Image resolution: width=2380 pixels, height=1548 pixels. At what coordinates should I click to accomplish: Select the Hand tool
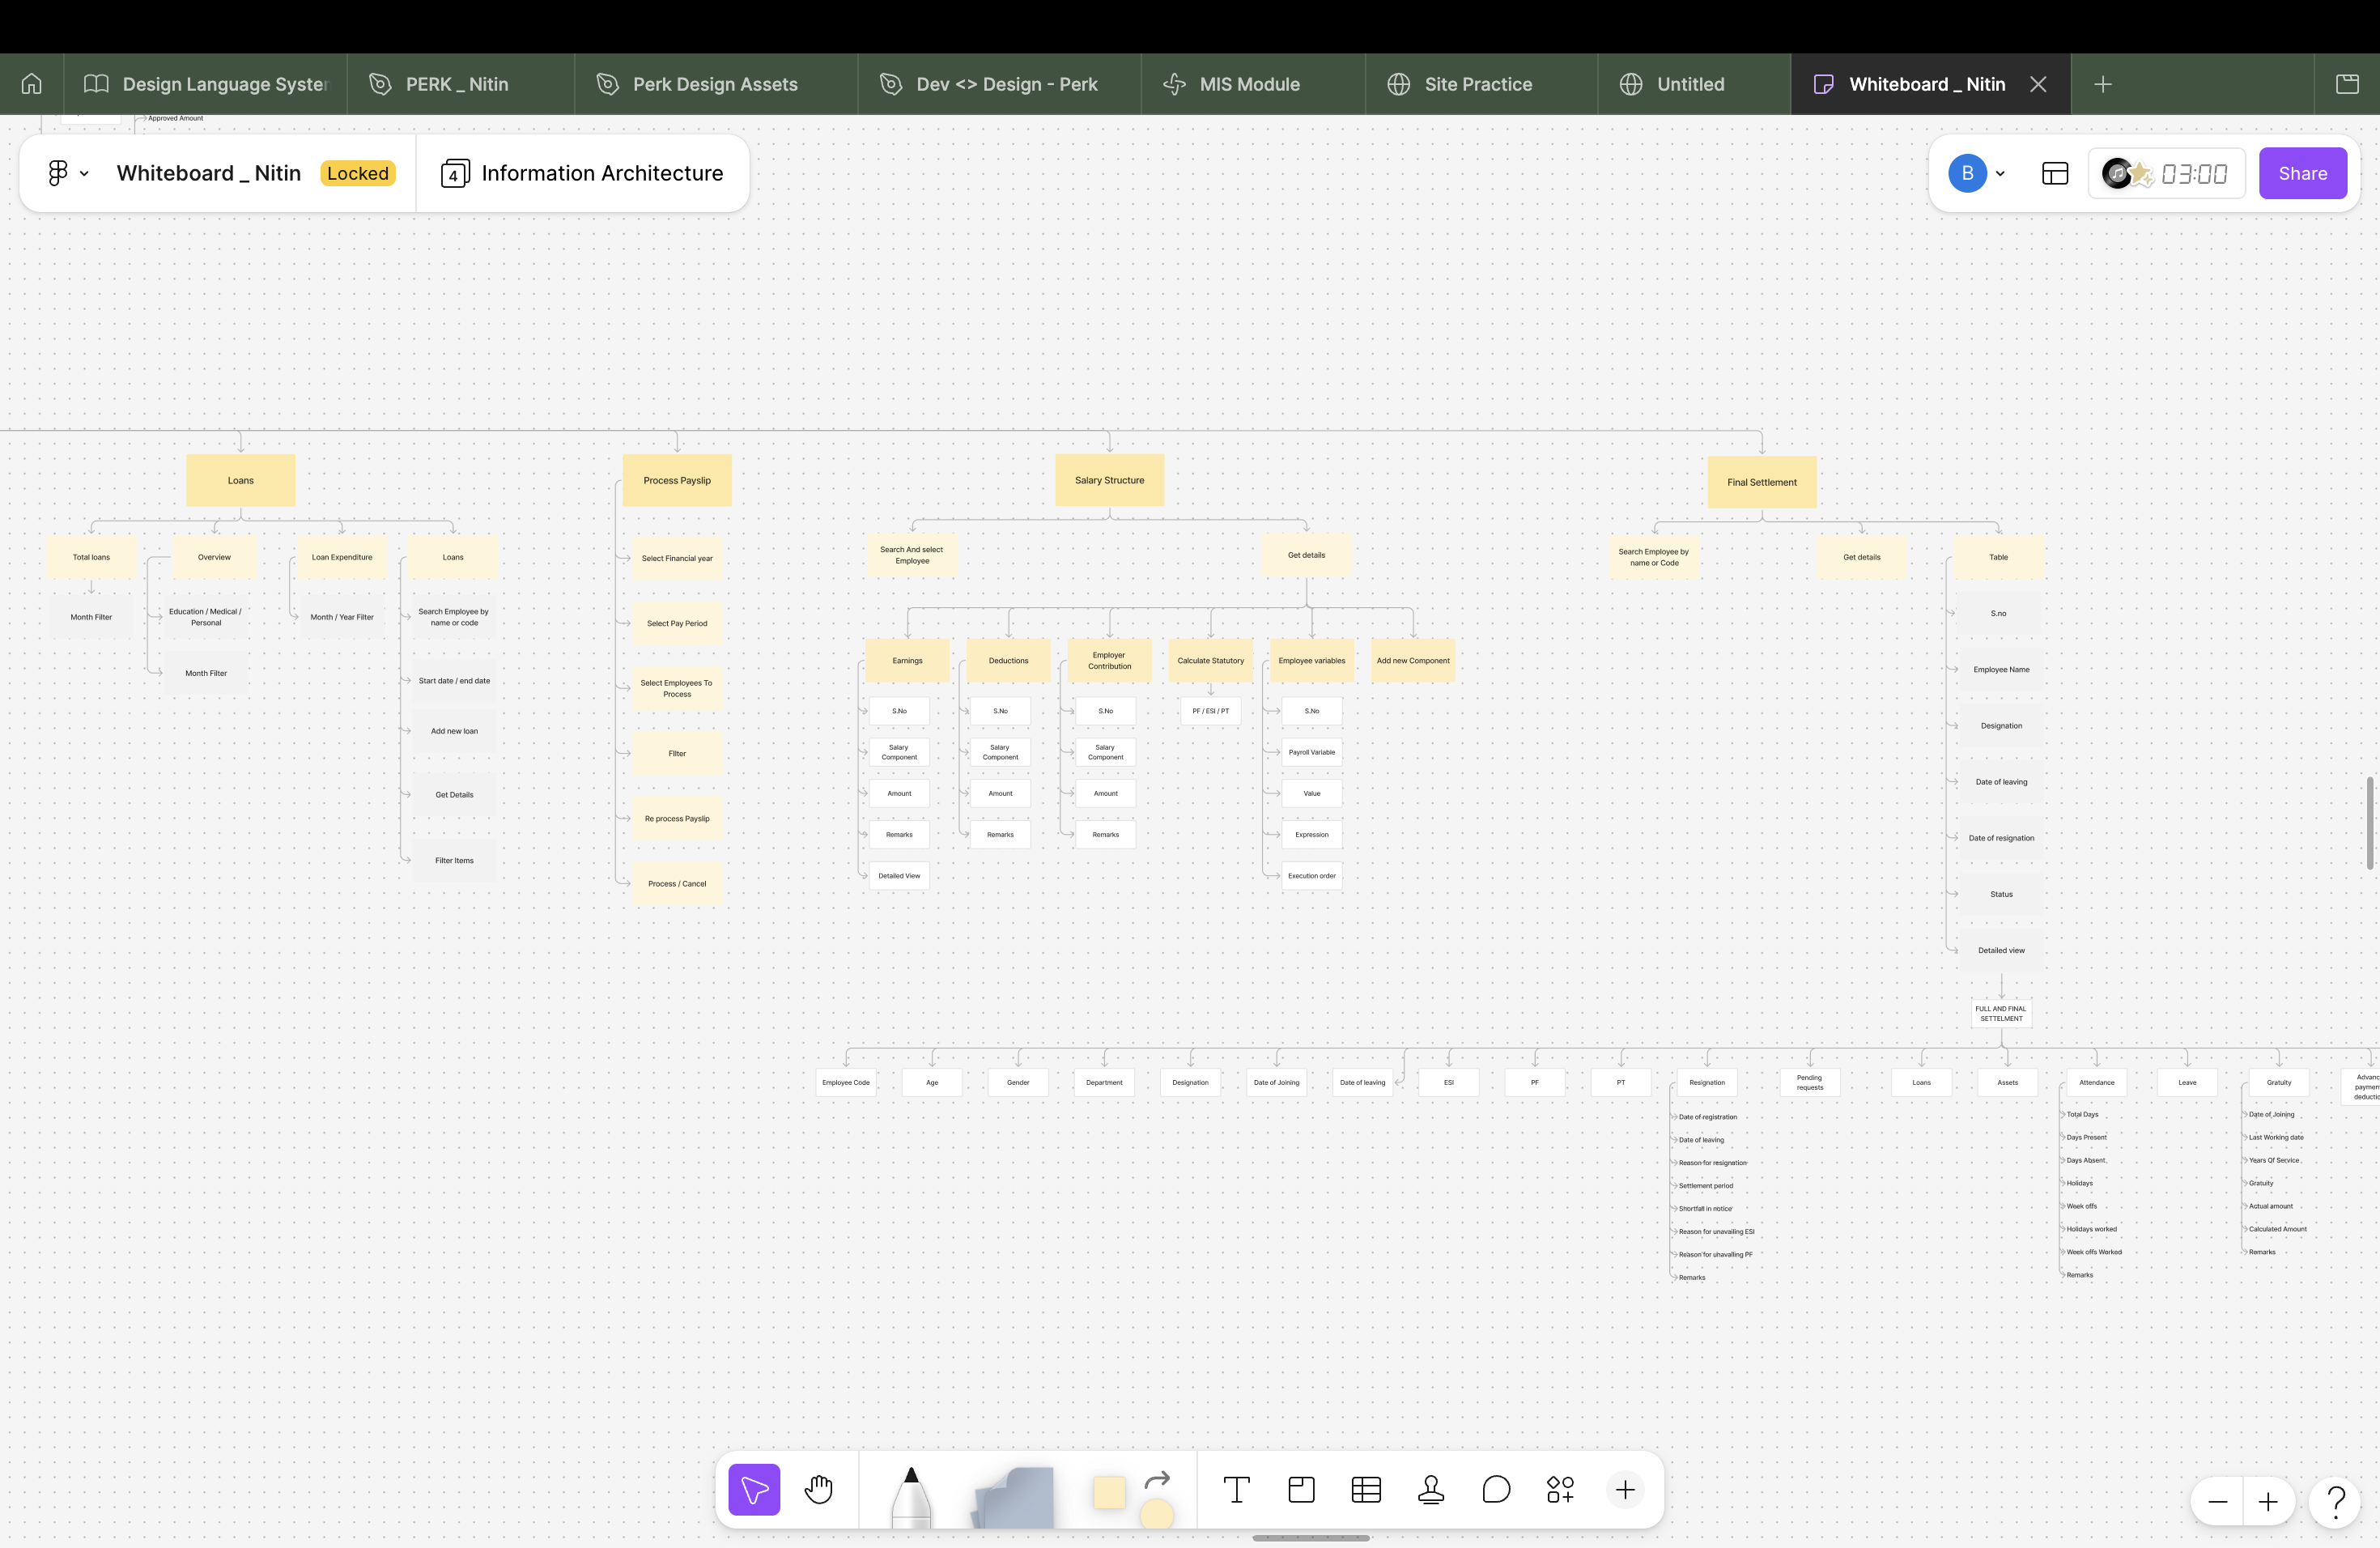(819, 1489)
